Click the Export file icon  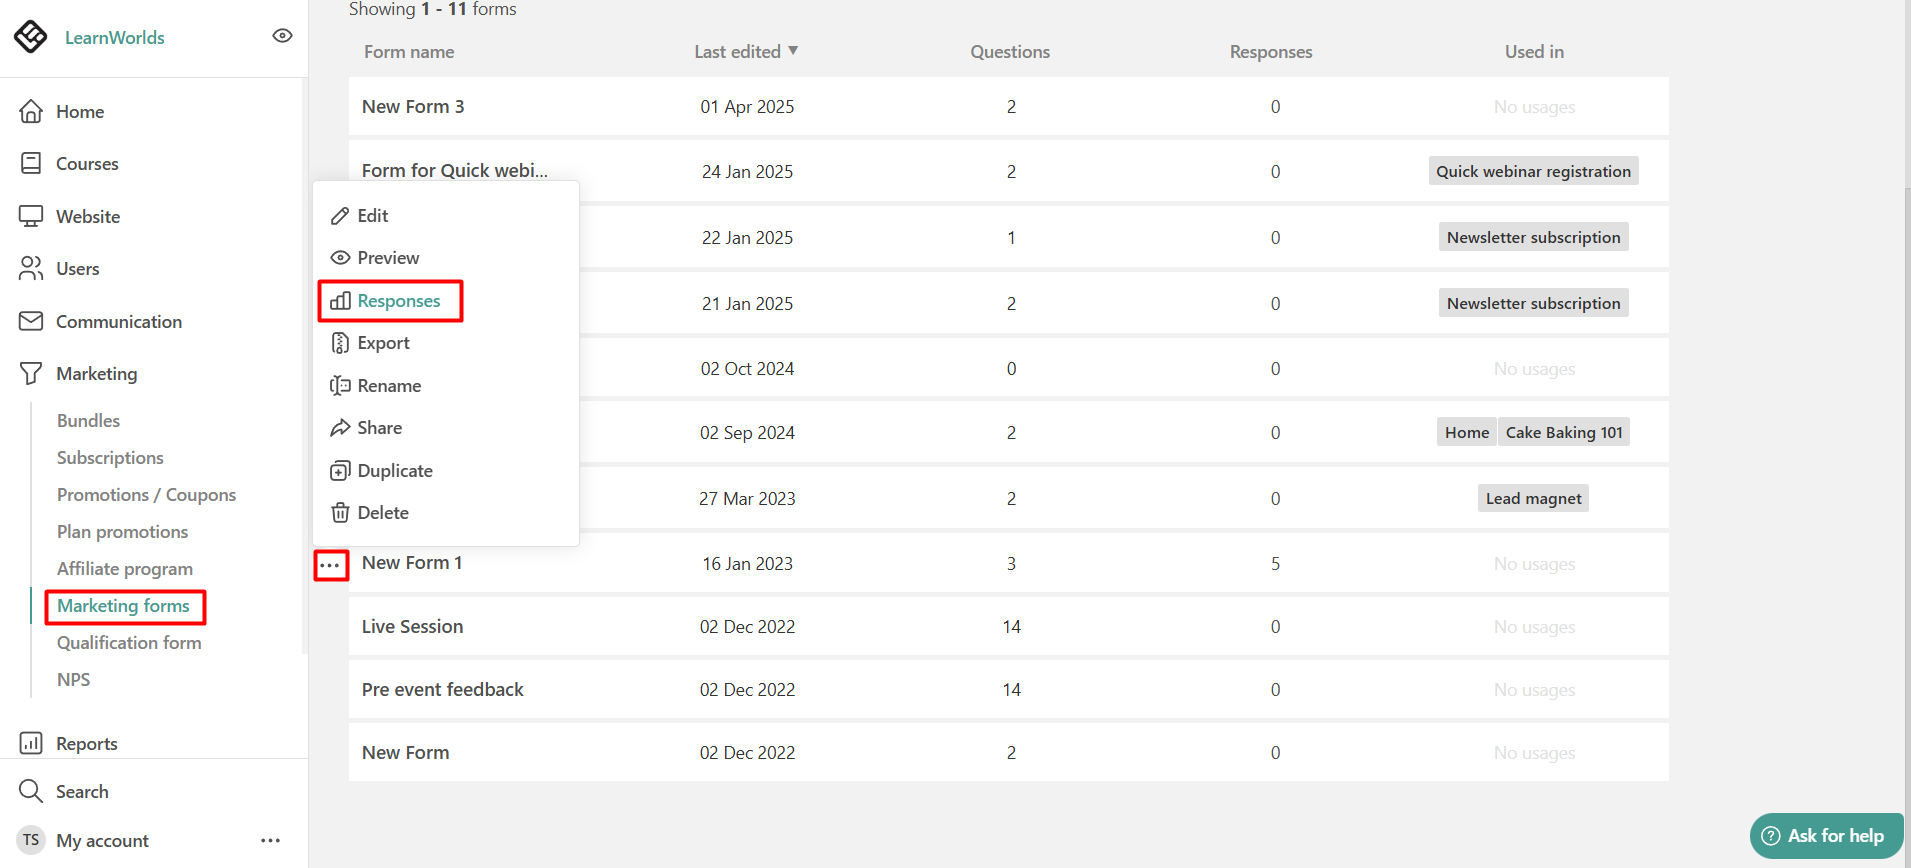pyautogui.click(x=340, y=343)
